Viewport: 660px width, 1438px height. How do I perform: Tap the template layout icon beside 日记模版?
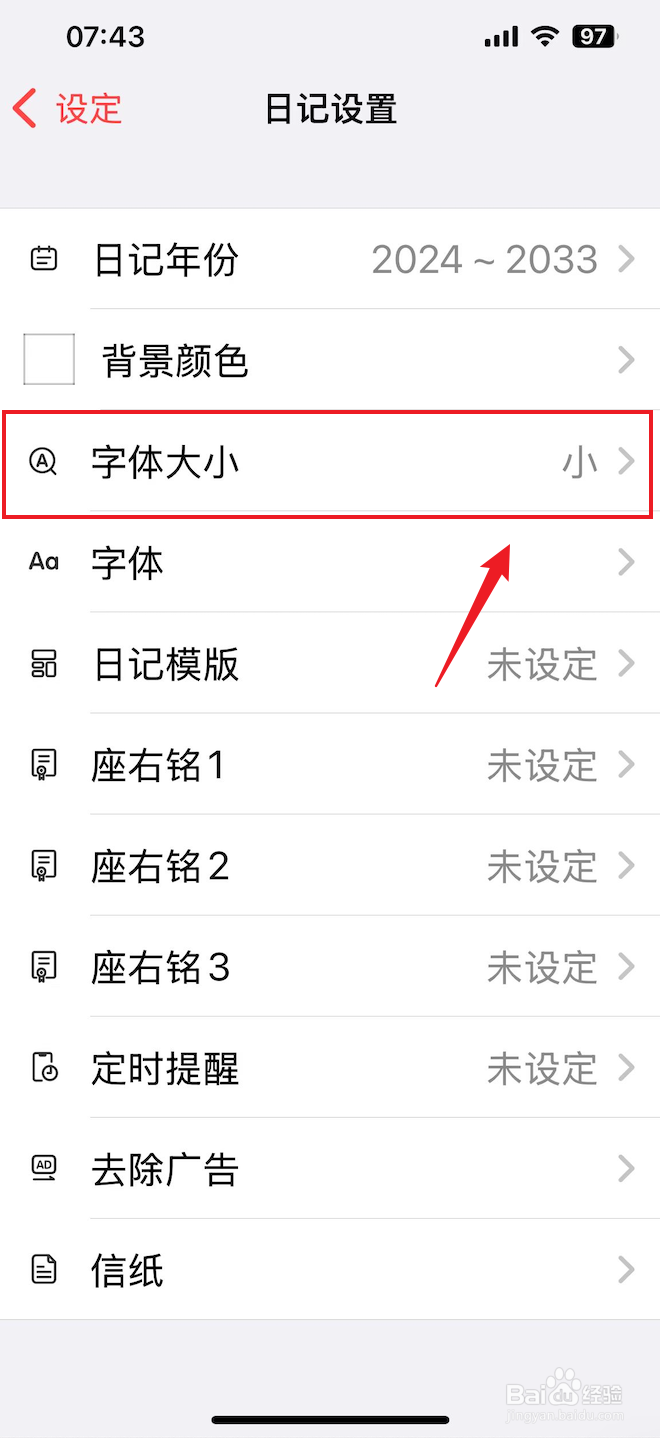click(x=43, y=664)
